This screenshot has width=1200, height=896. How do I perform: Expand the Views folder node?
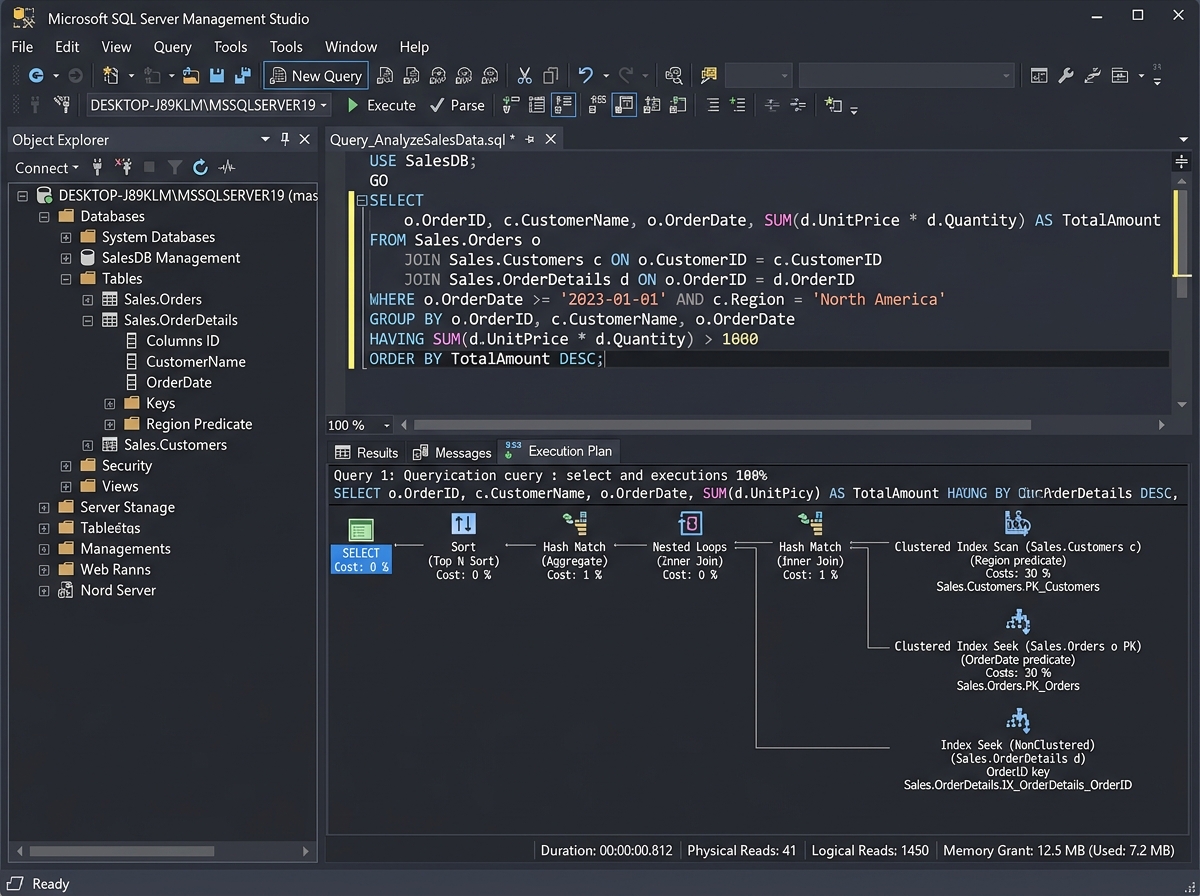[66, 486]
